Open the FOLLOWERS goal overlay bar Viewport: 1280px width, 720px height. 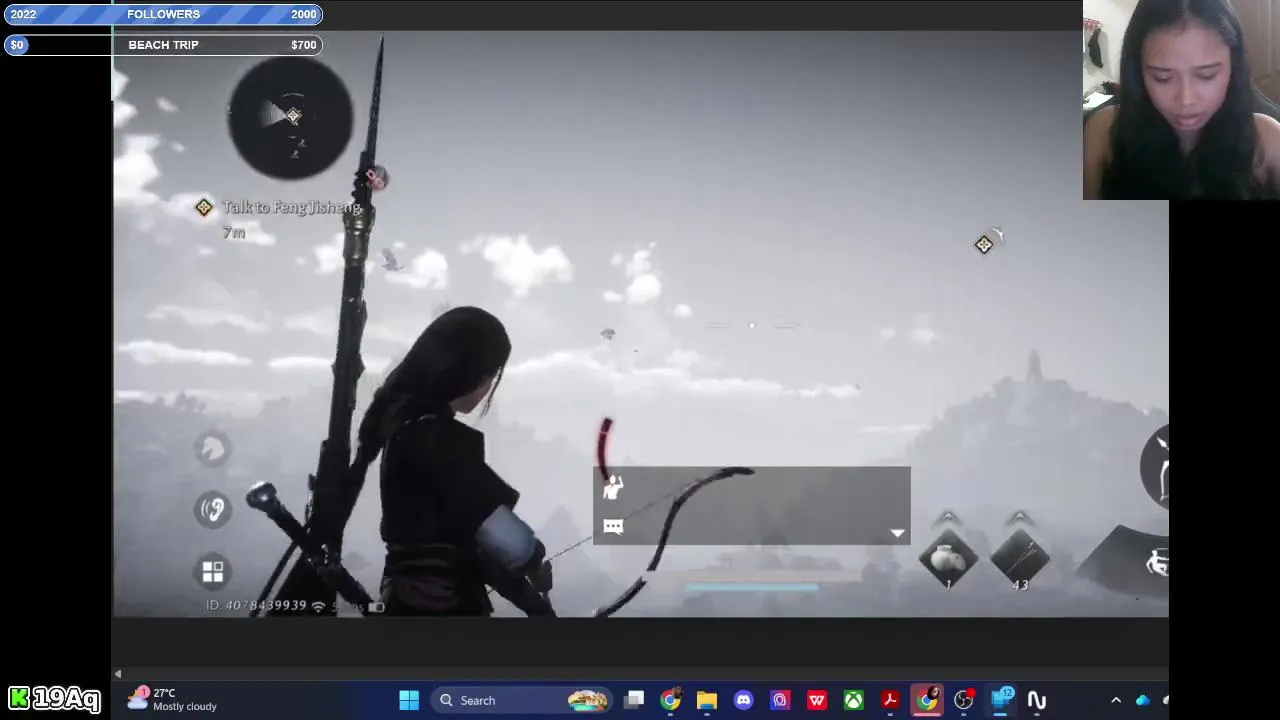click(x=163, y=14)
